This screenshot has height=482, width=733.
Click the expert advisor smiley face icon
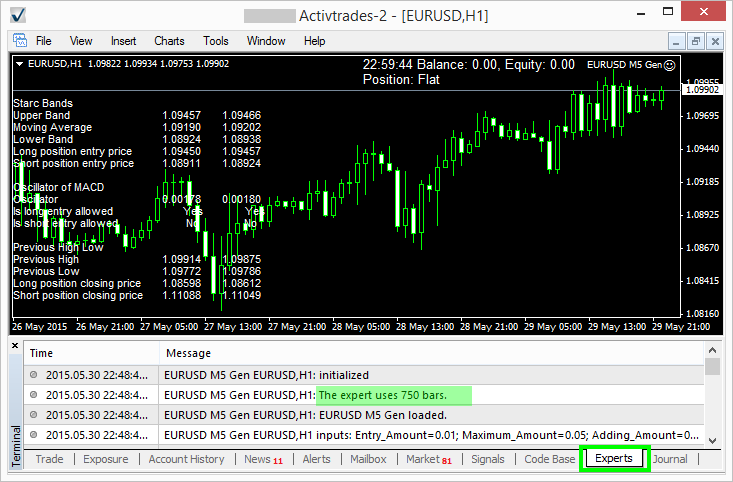coord(669,65)
